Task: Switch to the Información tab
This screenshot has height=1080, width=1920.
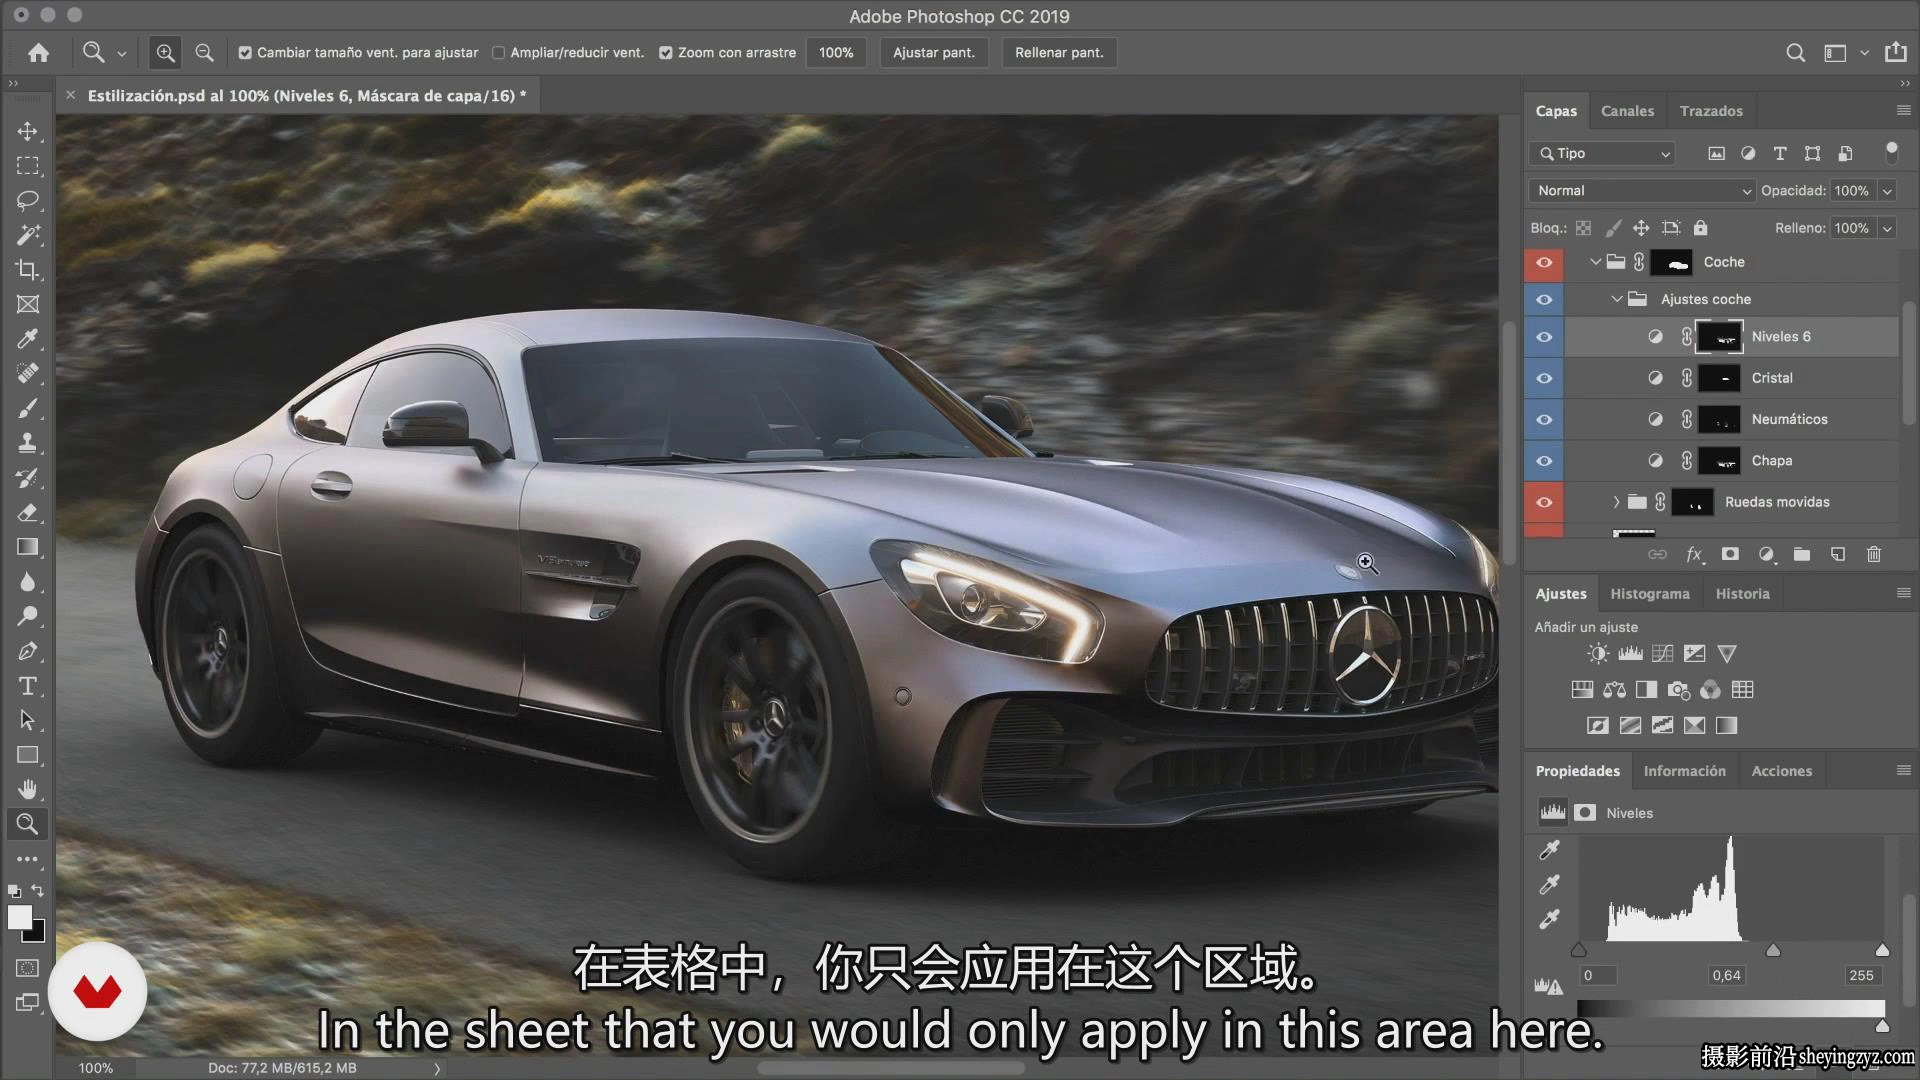Action: click(1684, 771)
